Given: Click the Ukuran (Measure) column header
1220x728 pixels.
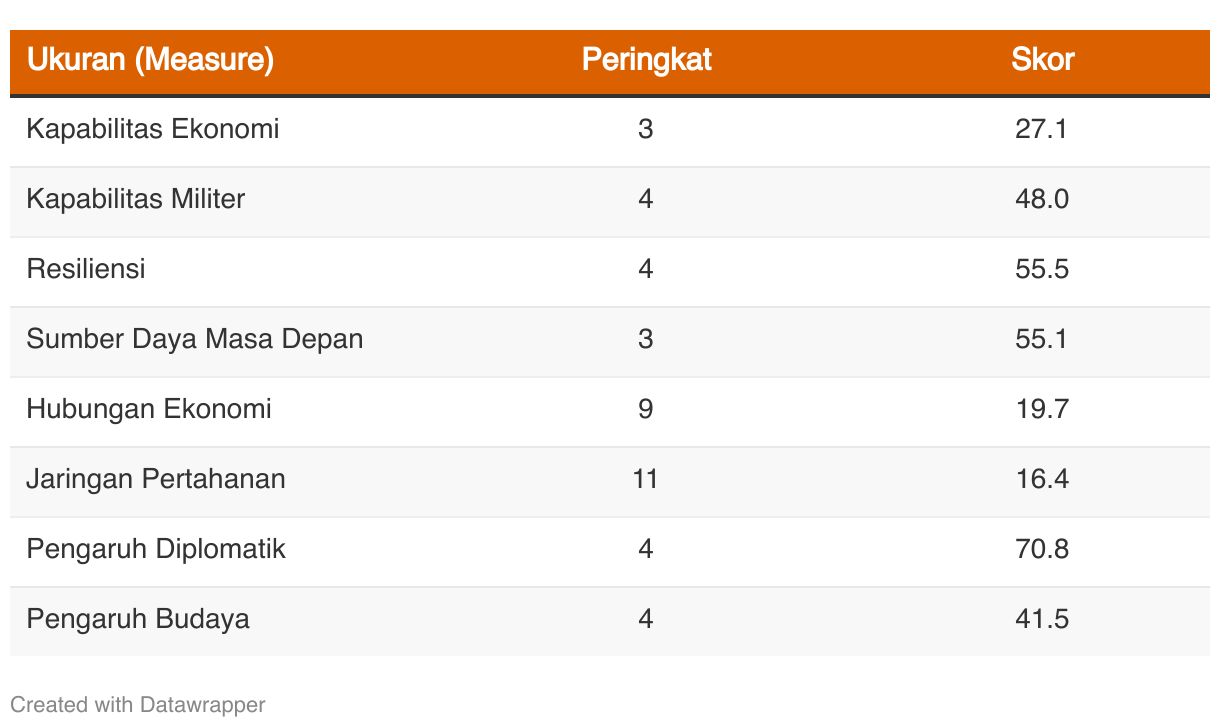Looking at the screenshot, I should click(x=150, y=60).
